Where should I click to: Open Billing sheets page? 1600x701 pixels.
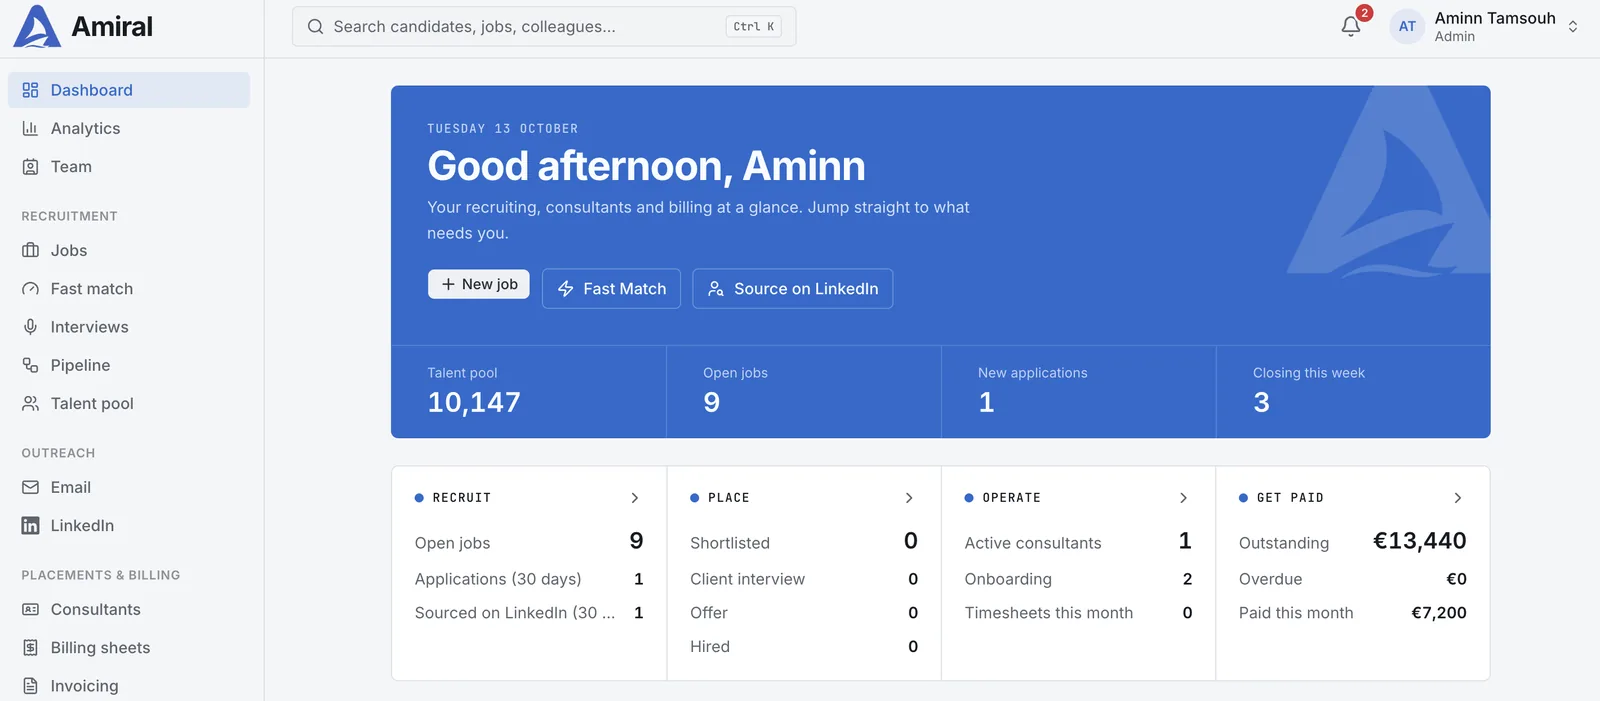(129, 648)
